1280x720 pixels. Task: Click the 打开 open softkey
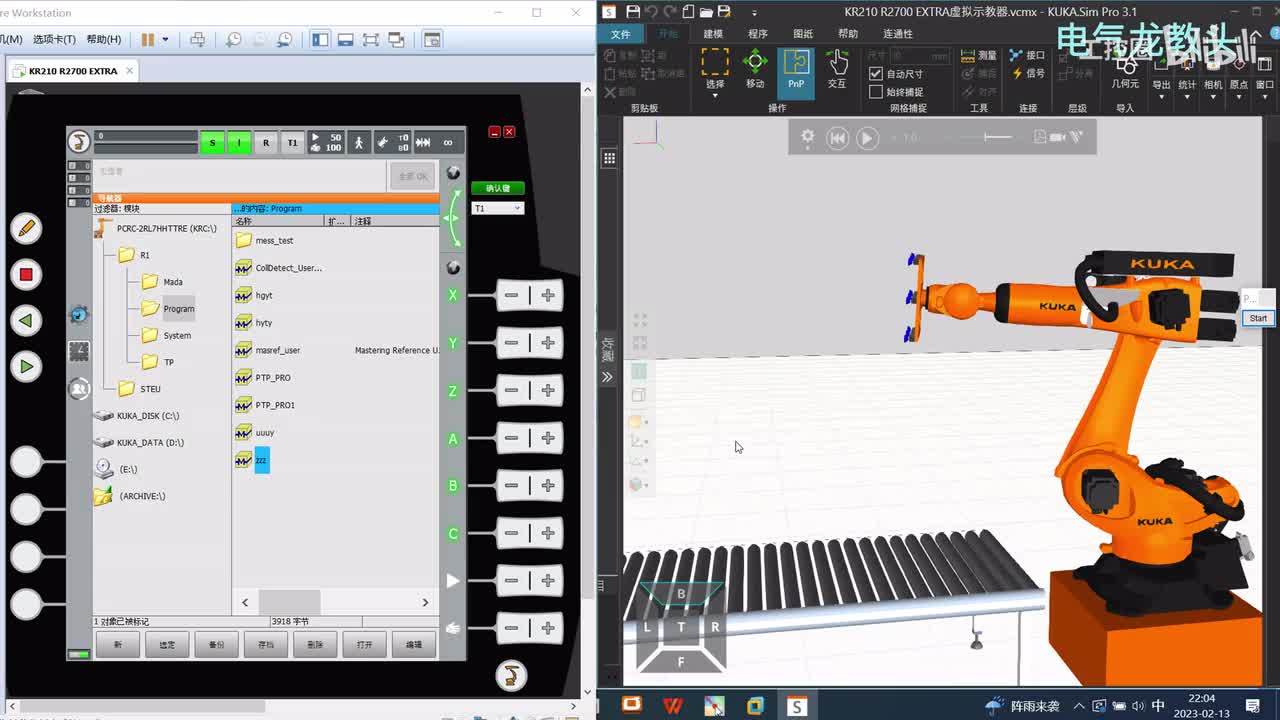point(364,645)
